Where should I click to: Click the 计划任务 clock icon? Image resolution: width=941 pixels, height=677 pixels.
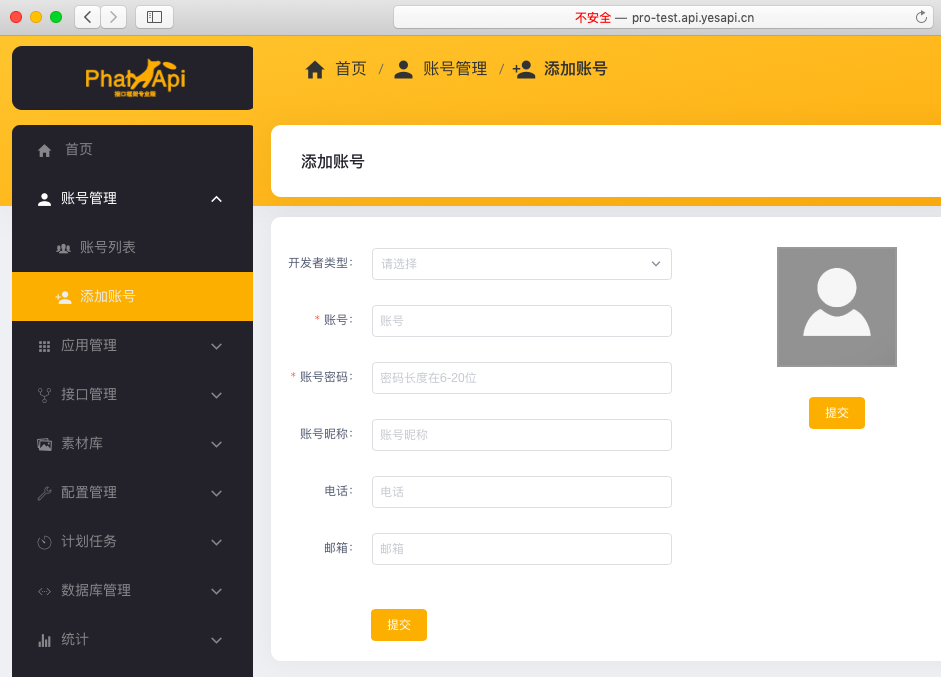44,542
